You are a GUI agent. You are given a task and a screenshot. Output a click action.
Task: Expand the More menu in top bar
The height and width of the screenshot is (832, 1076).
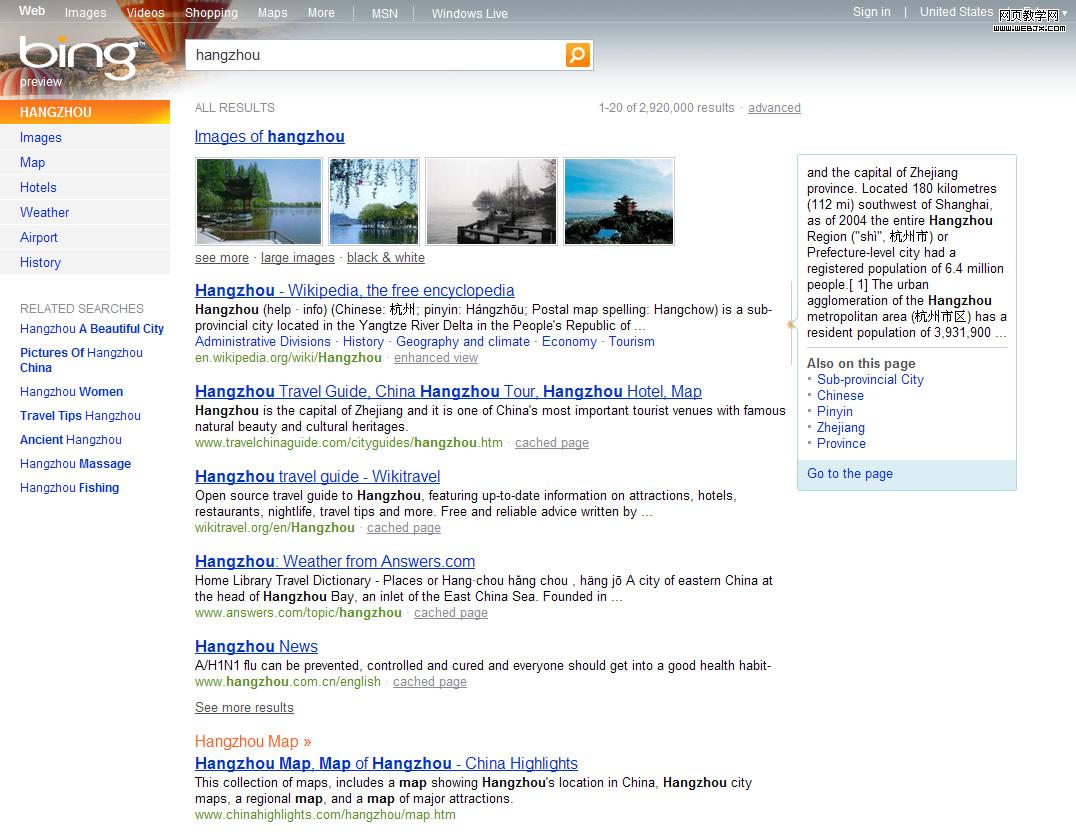tap(321, 13)
